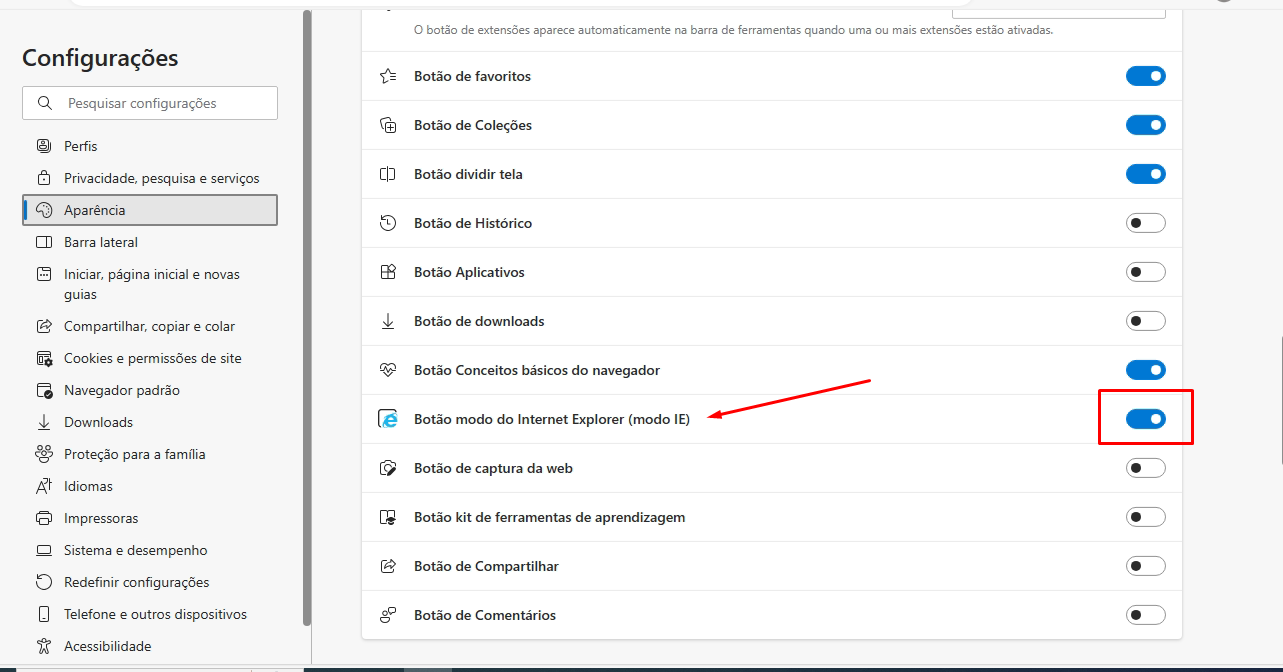
Task: Turn on Botão de captura da web
Action: [x=1145, y=468]
